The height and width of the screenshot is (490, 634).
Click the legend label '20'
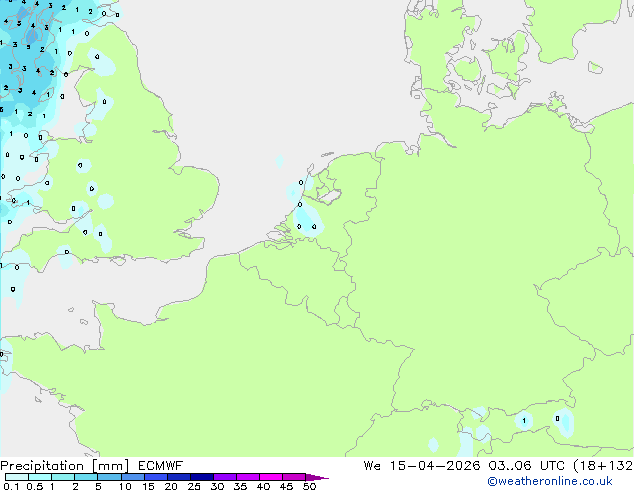(x=171, y=486)
